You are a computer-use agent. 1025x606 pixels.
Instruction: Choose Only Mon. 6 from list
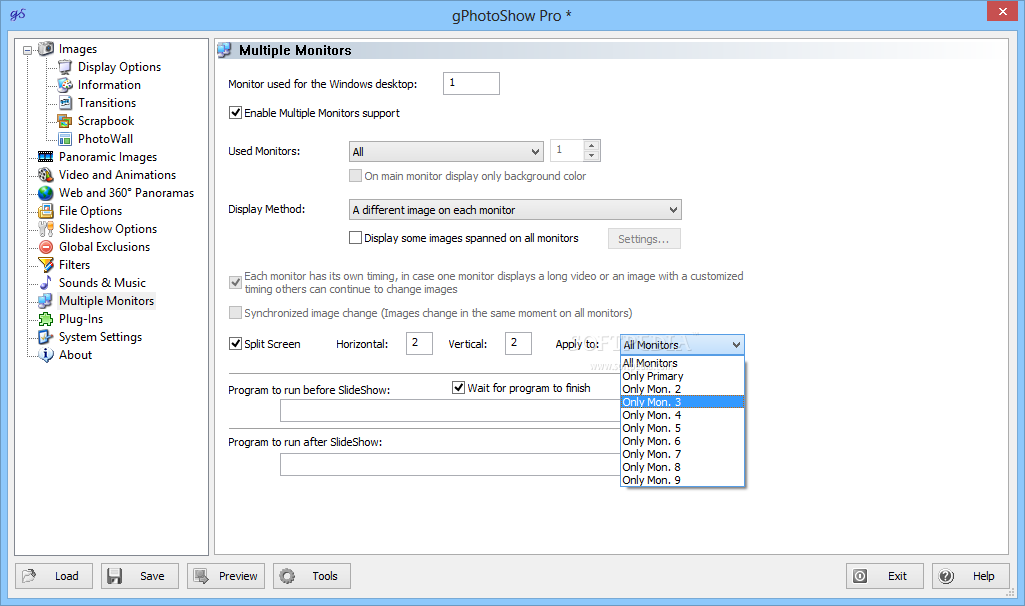[682, 441]
